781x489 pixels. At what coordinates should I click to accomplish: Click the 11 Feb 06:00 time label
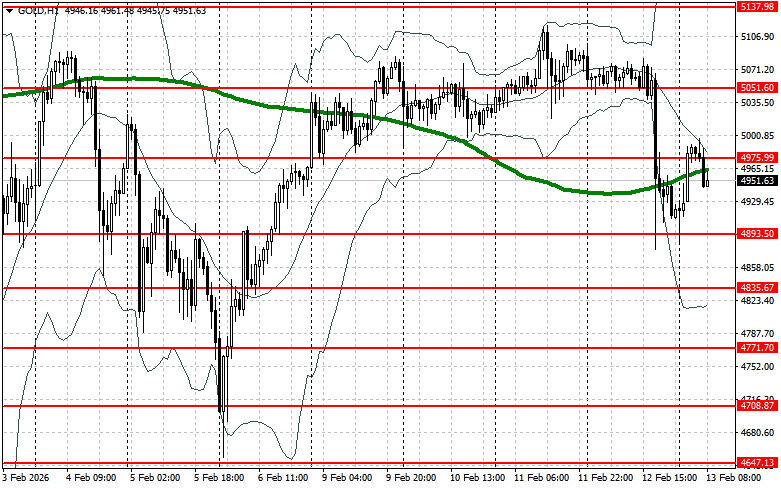pyautogui.click(x=541, y=478)
